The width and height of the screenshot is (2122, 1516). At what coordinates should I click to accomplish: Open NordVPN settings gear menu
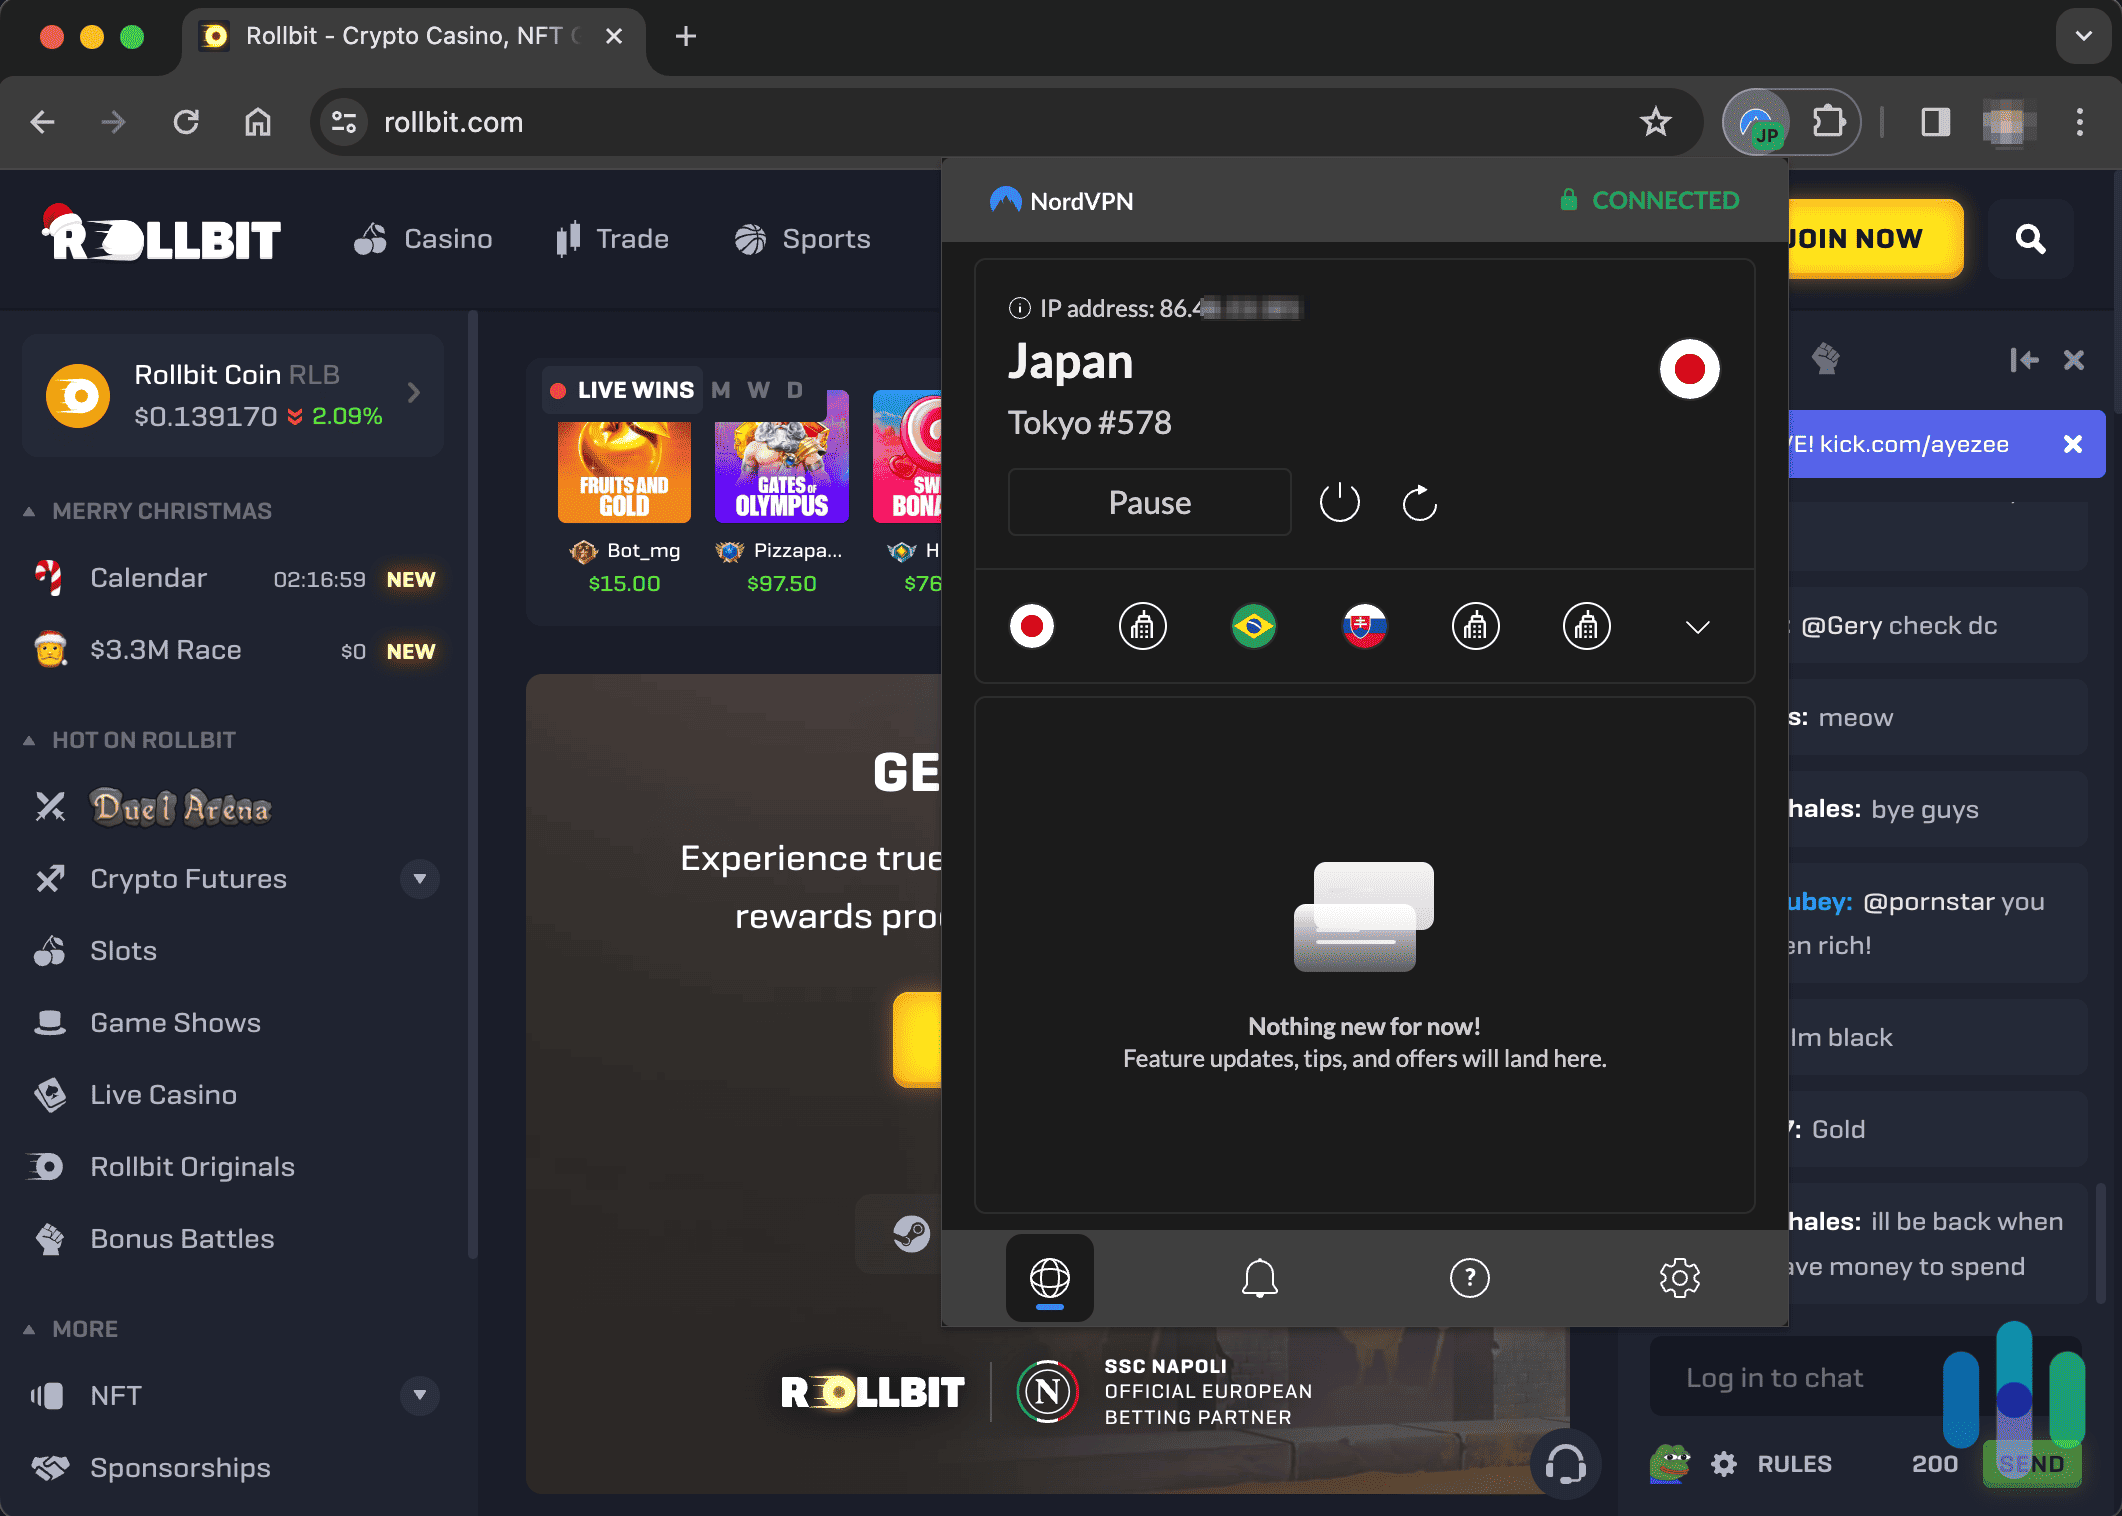pos(1679,1276)
